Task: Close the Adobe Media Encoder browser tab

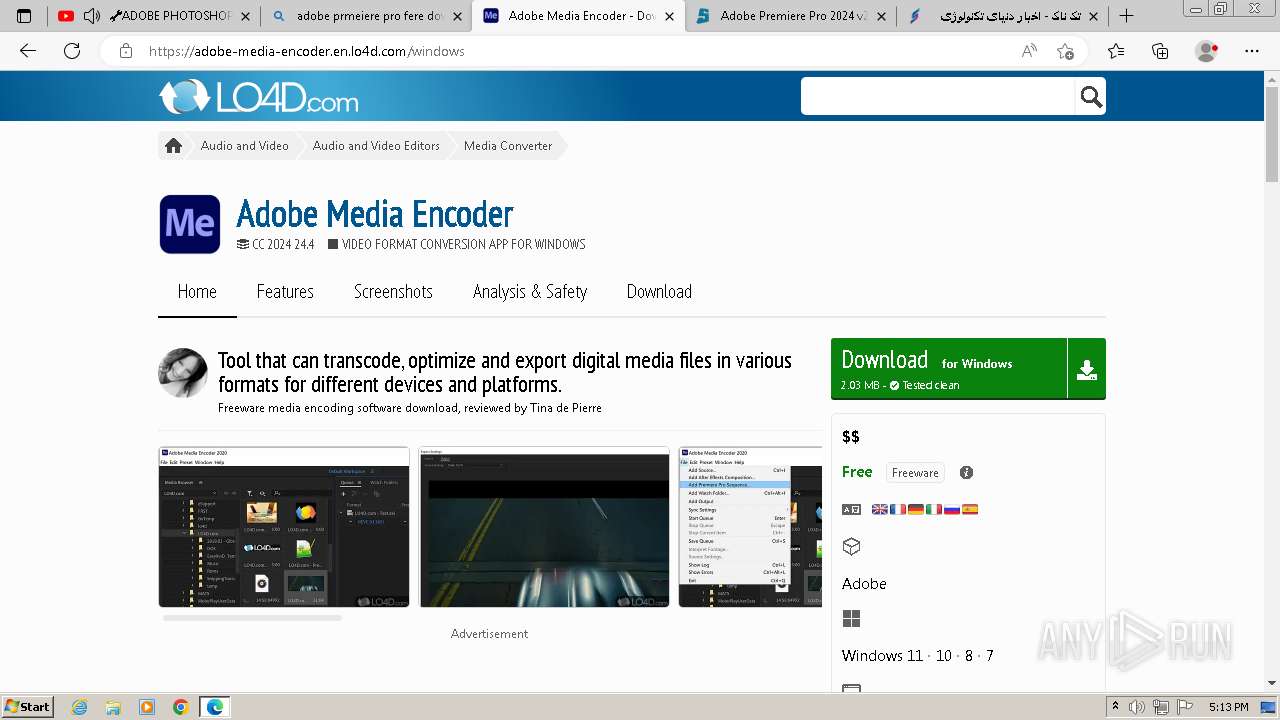Action: [x=669, y=16]
